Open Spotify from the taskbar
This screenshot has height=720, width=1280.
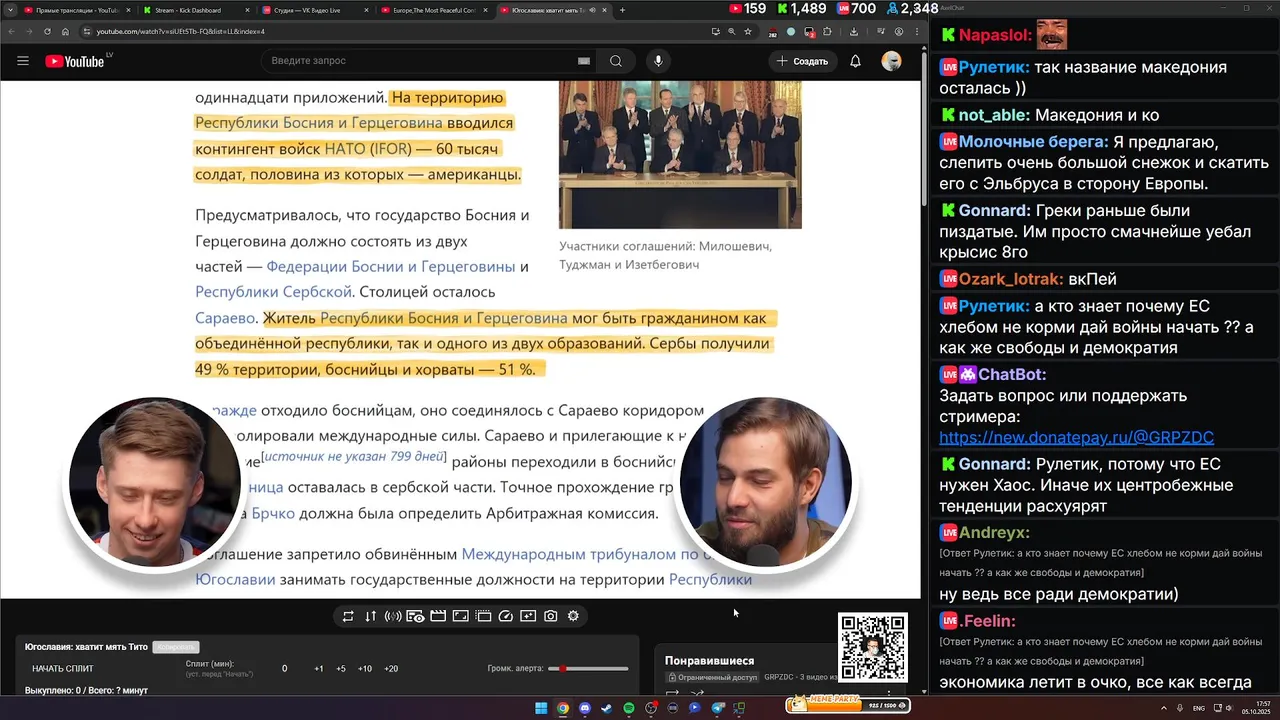click(628, 708)
